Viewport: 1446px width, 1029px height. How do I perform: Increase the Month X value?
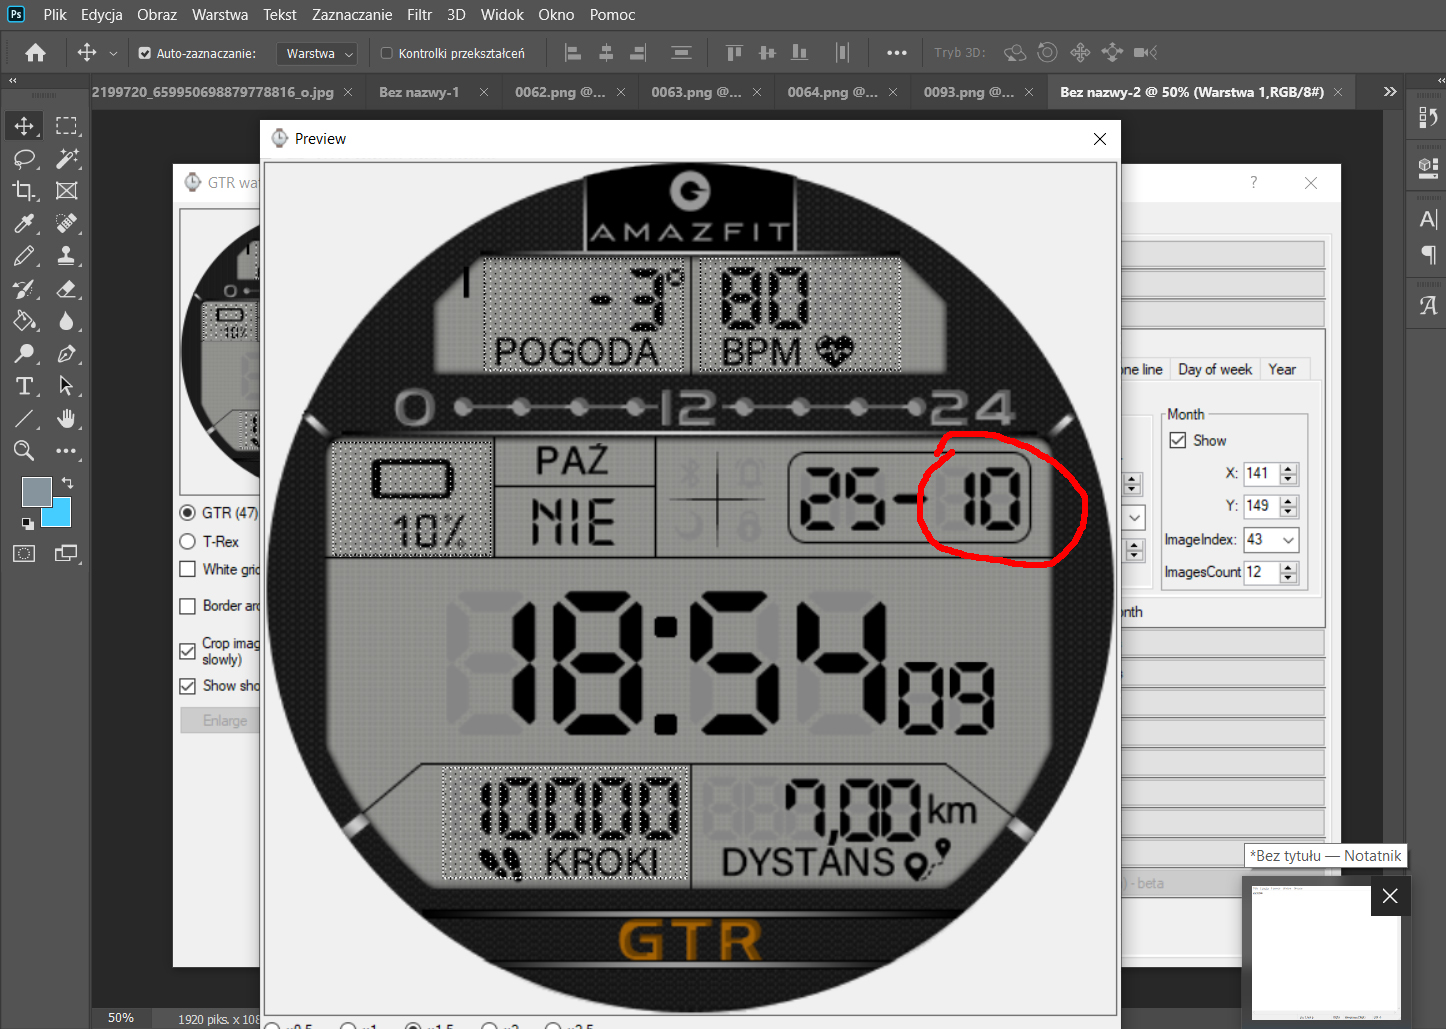[x=1289, y=468]
